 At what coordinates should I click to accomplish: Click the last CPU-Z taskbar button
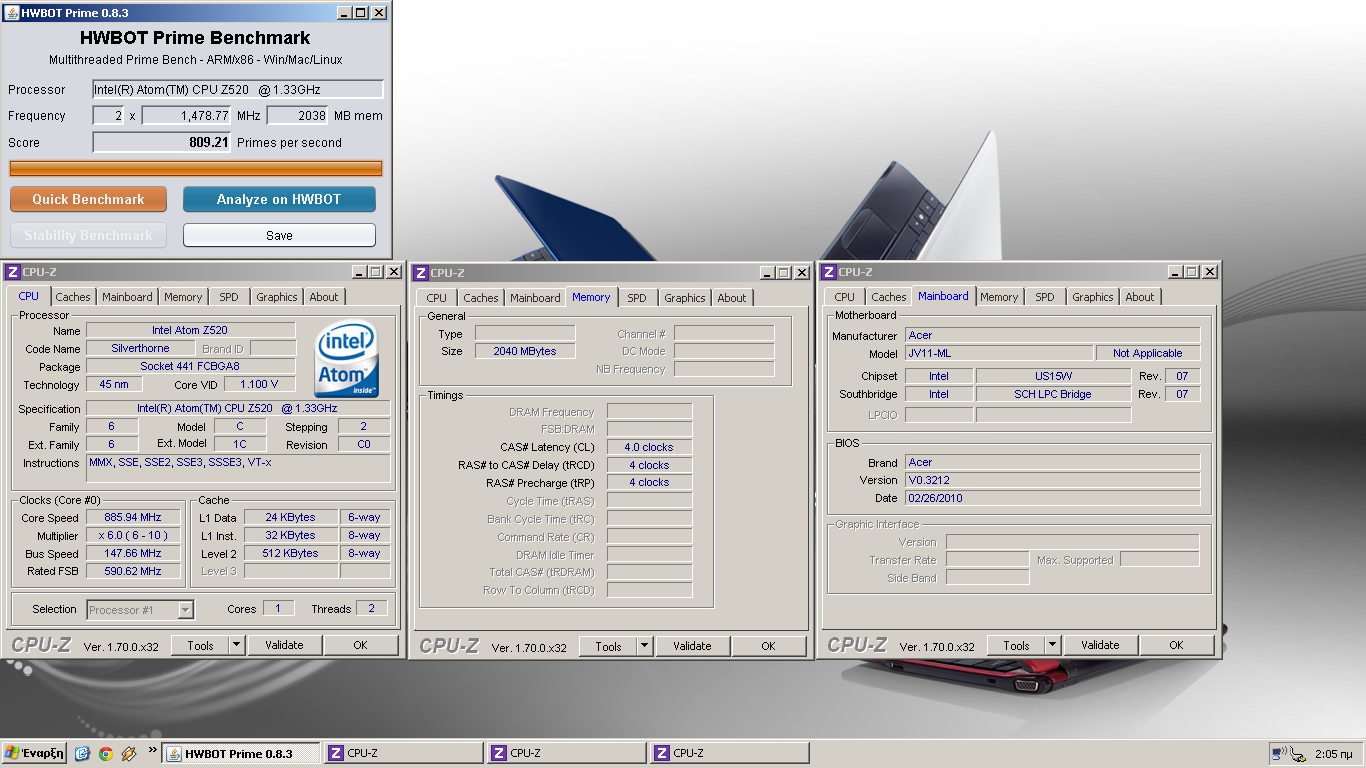point(730,754)
